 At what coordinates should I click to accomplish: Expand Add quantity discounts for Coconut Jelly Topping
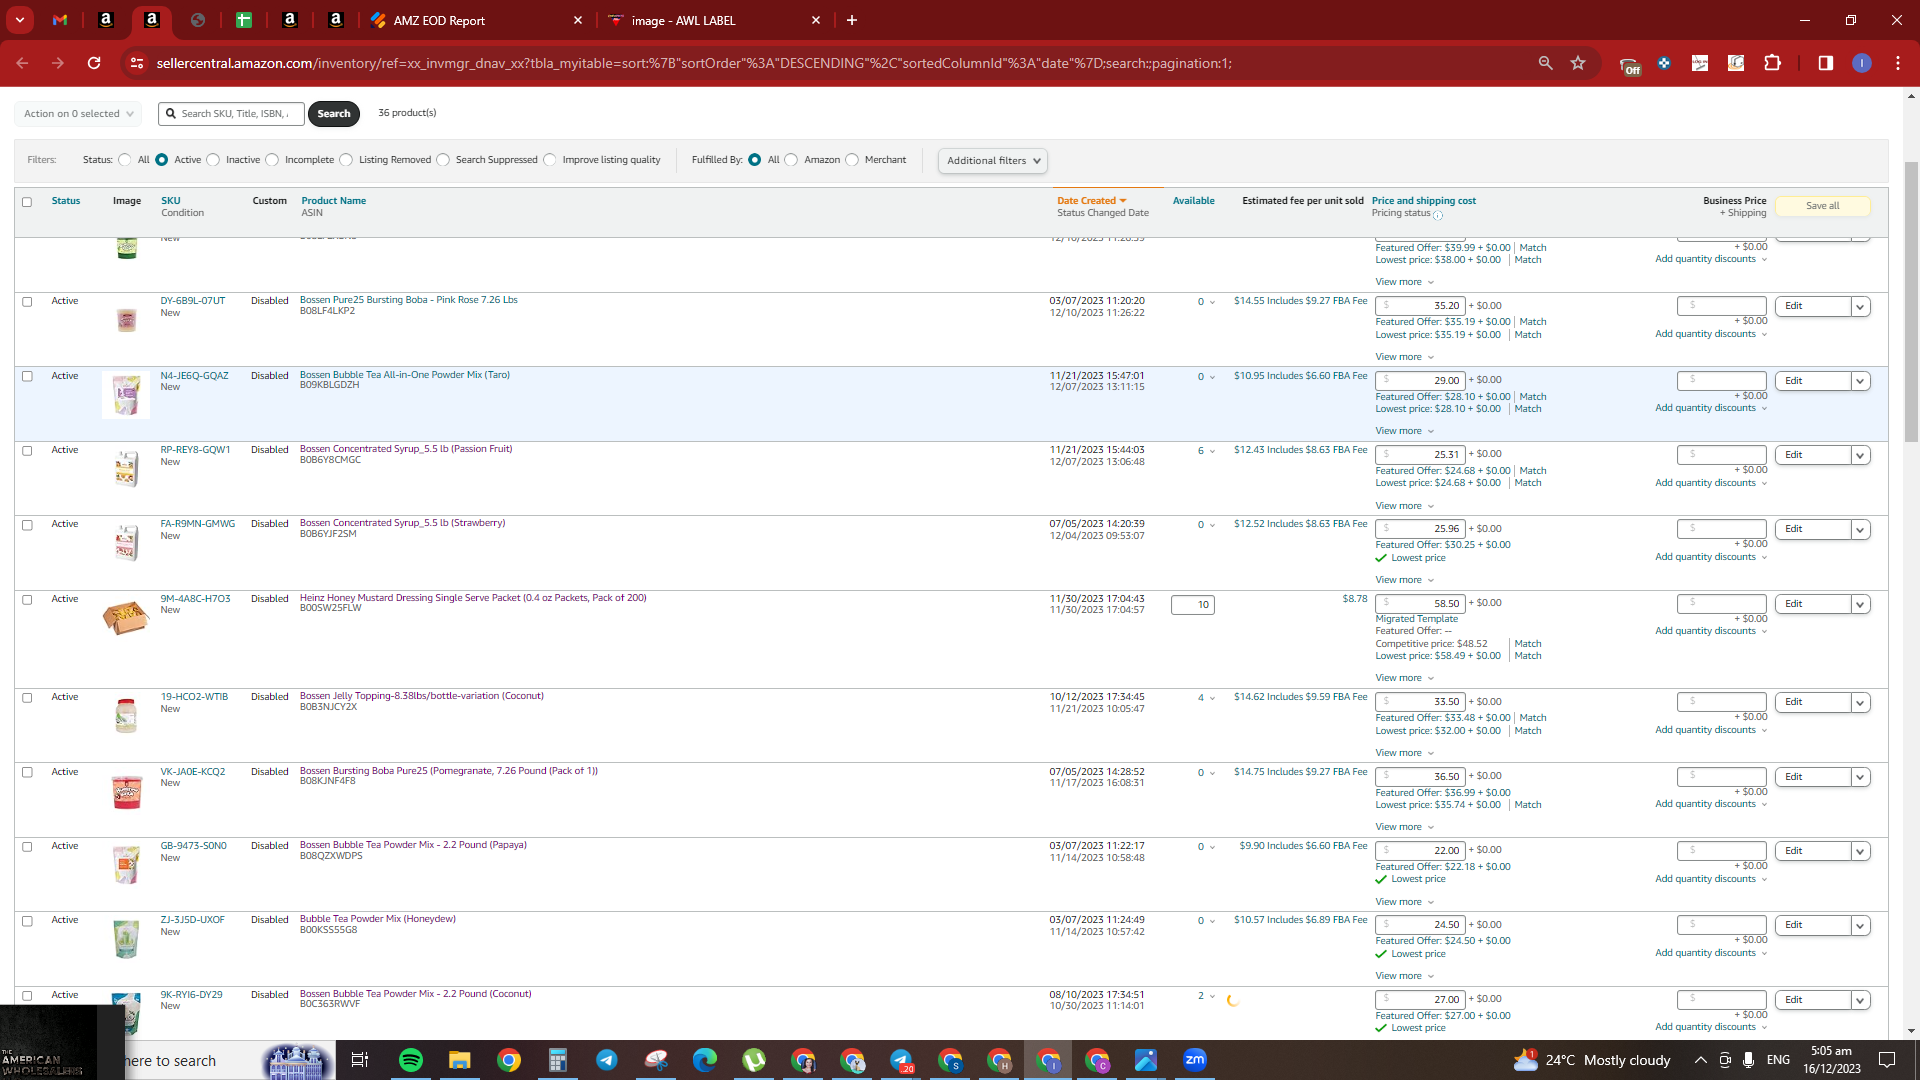1711,730
